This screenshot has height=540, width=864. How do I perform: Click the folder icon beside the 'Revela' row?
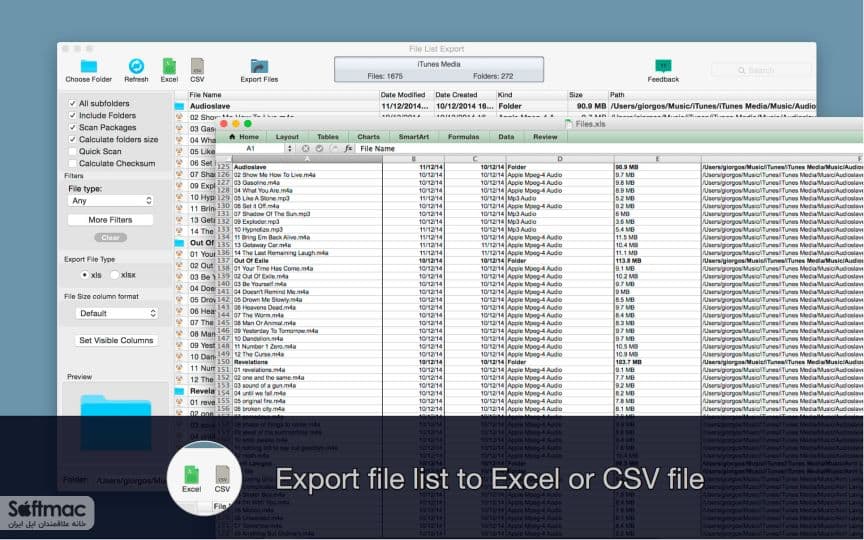point(180,391)
